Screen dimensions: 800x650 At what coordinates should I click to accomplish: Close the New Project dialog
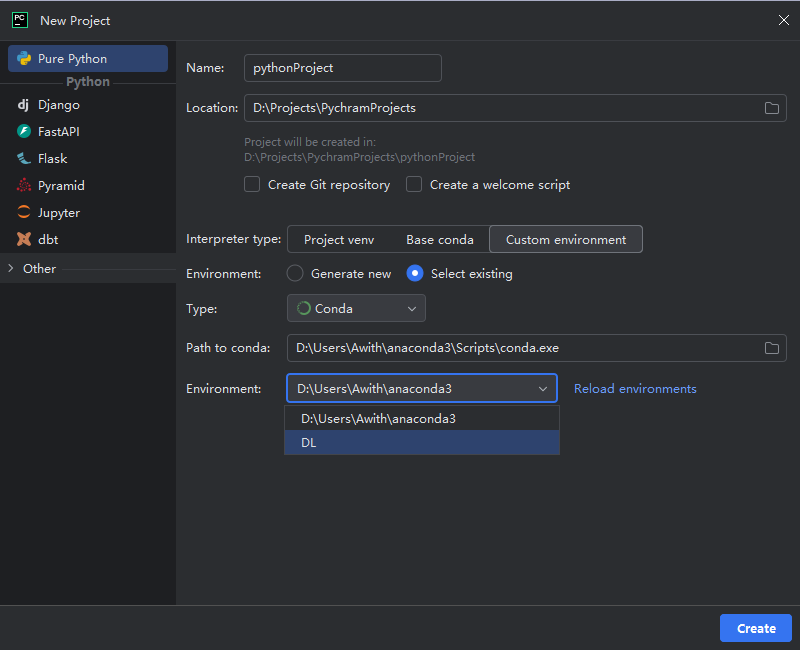(784, 20)
